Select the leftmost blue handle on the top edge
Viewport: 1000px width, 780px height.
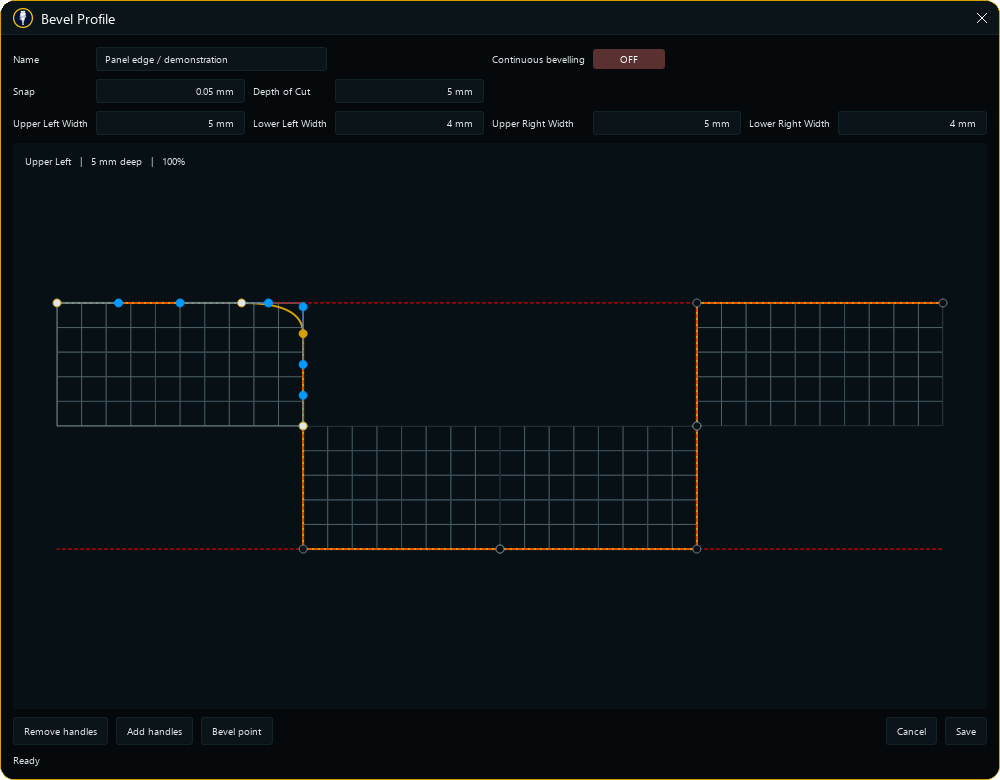click(119, 303)
